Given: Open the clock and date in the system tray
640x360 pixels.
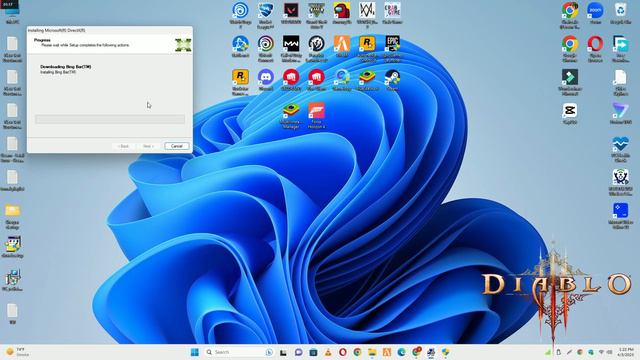Looking at the screenshot, I should point(626,352).
